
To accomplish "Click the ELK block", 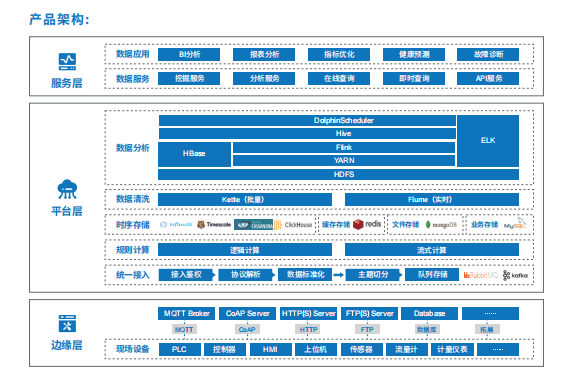I will [x=488, y=141].
